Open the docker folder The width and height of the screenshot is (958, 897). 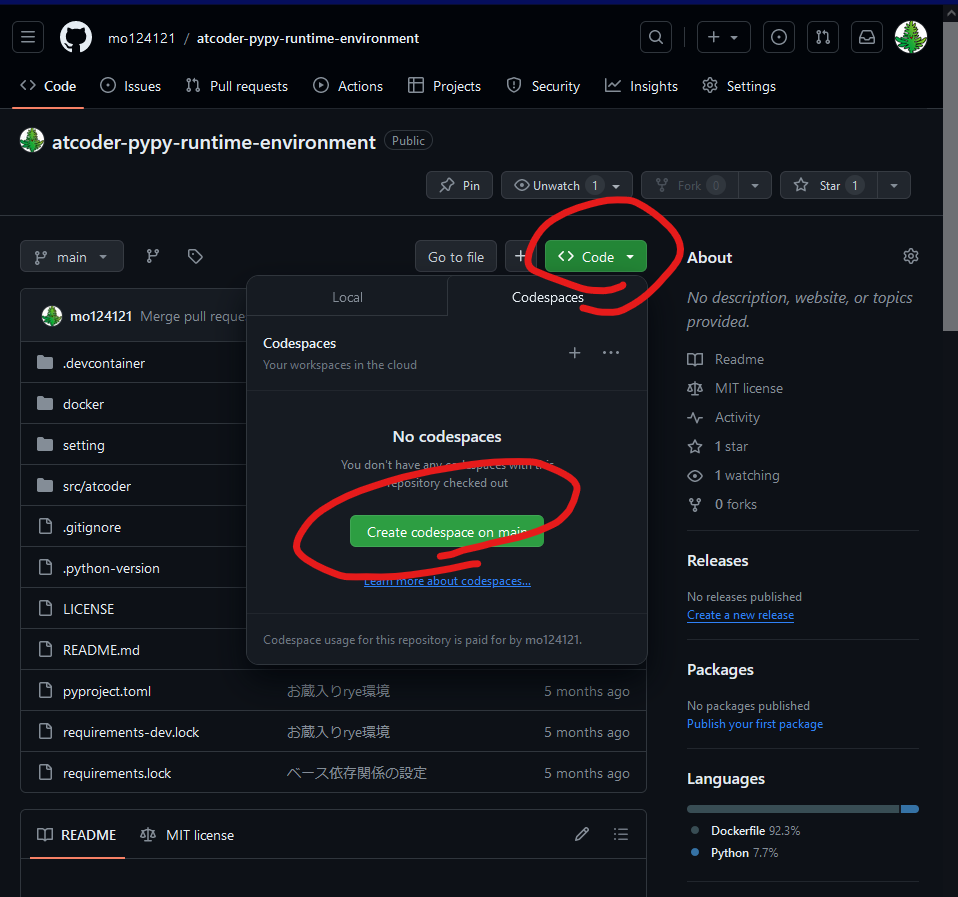(x=83, y=404)
